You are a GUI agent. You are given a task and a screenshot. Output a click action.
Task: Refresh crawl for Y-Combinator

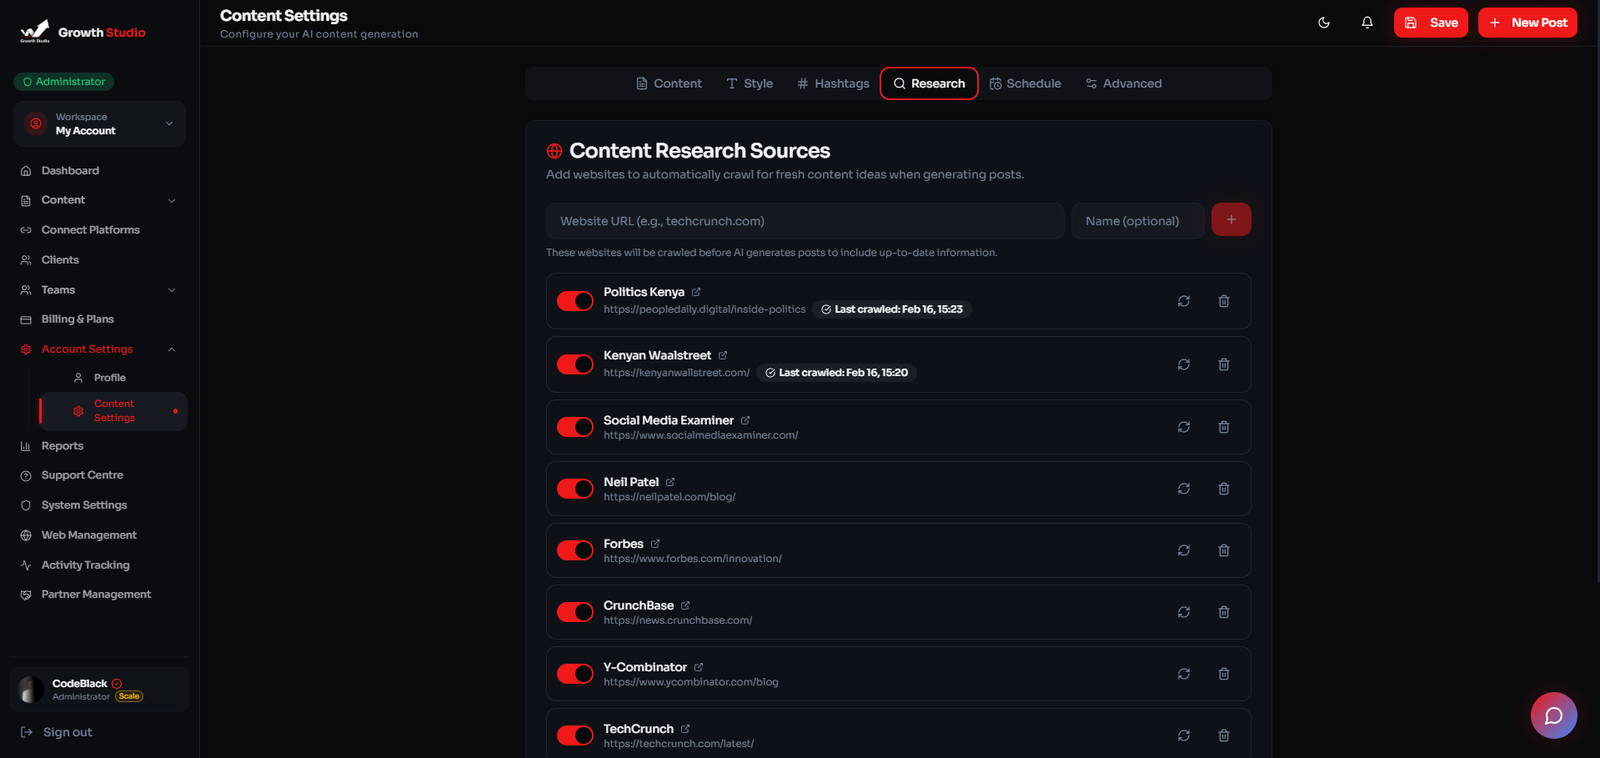[1184, 674]
